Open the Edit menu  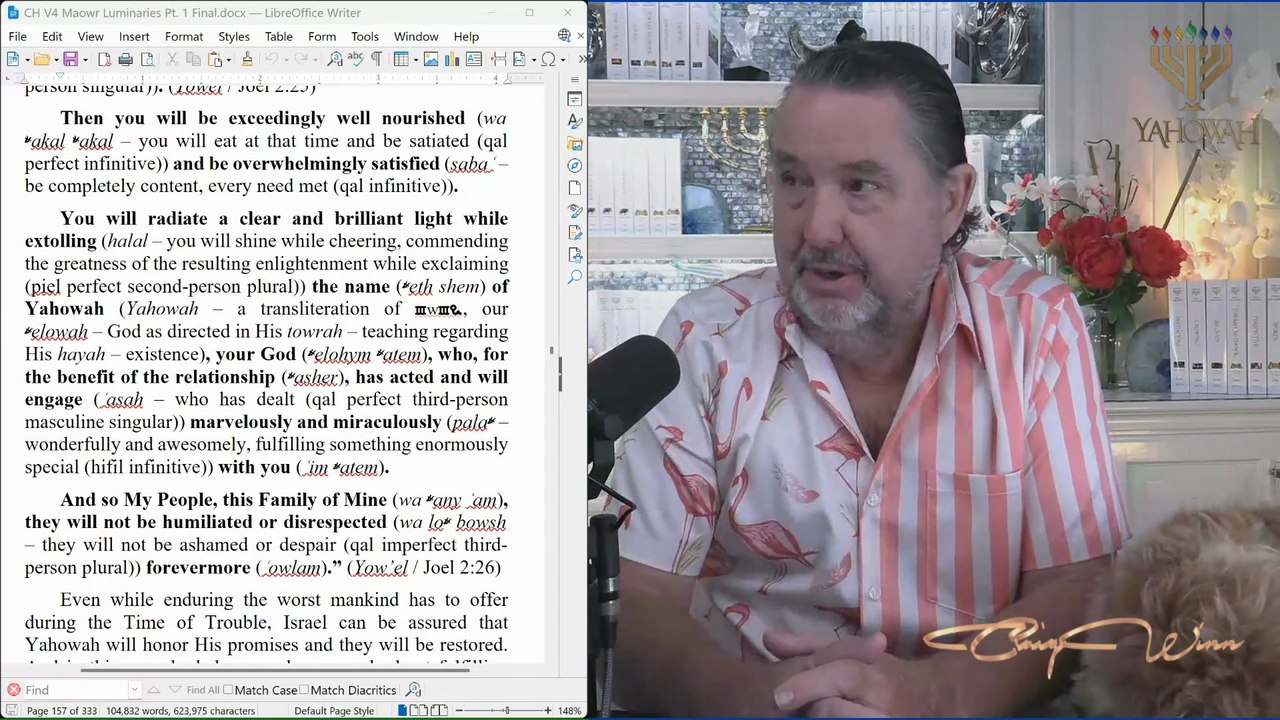point(52,37)
